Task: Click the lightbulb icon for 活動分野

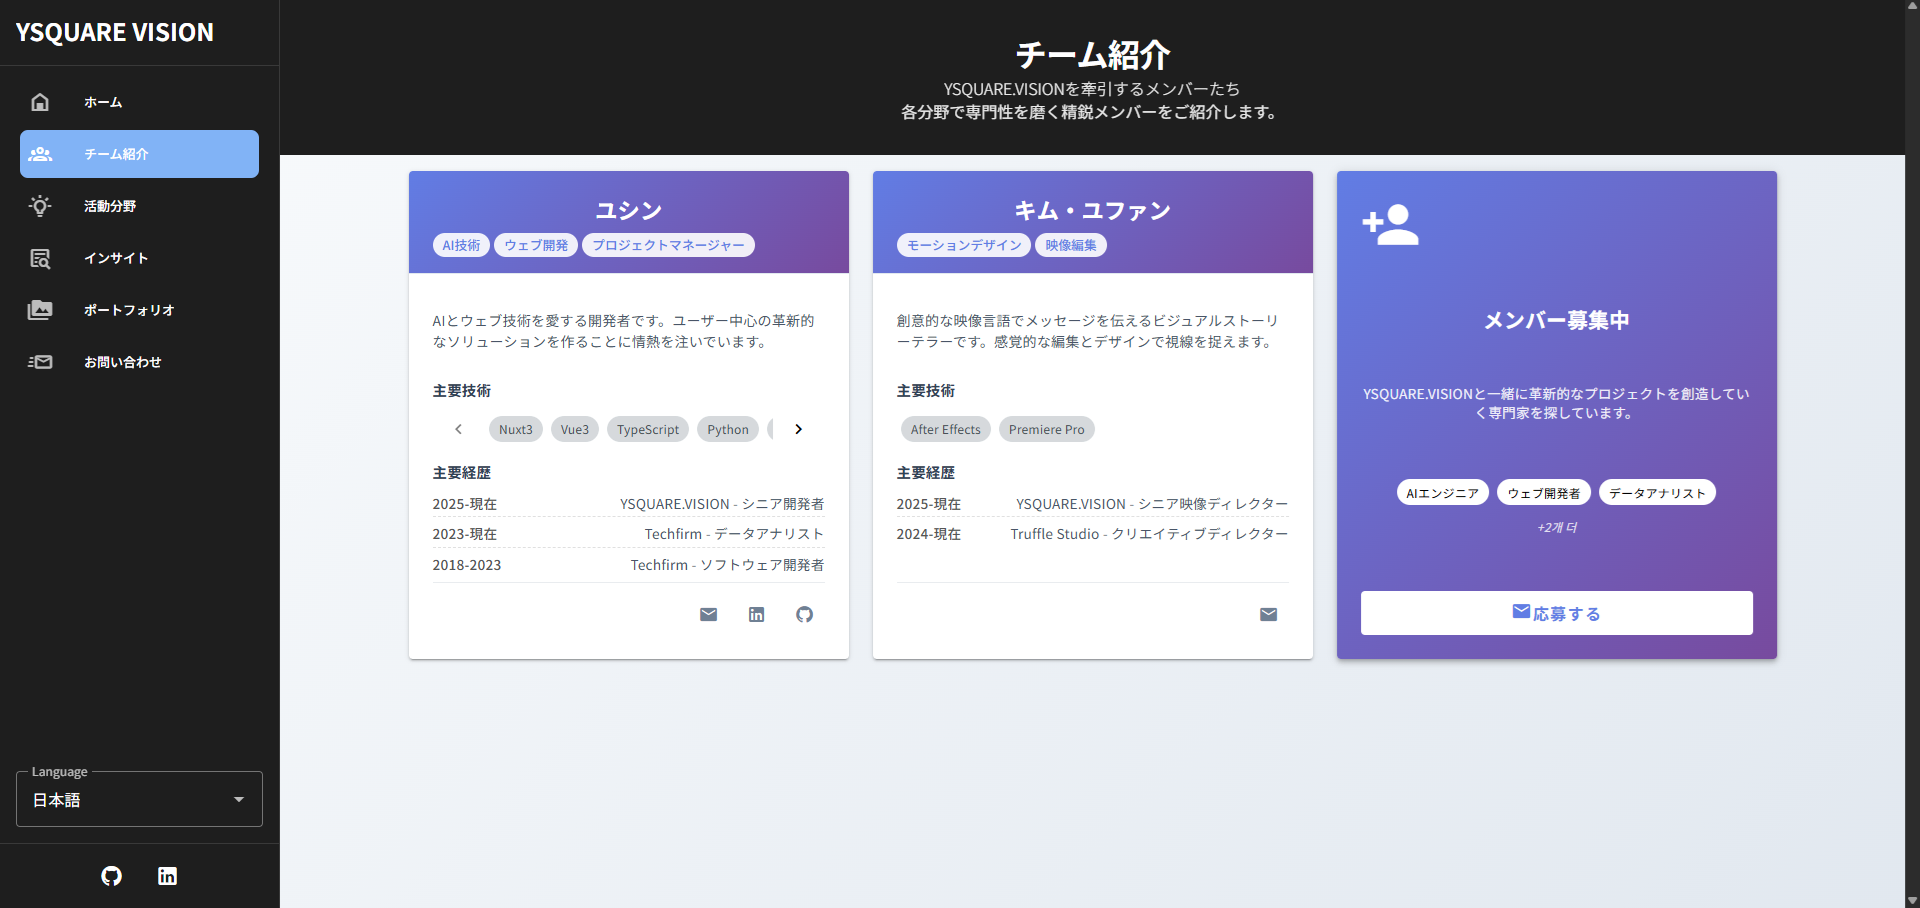Action: [x=40, y=206]
